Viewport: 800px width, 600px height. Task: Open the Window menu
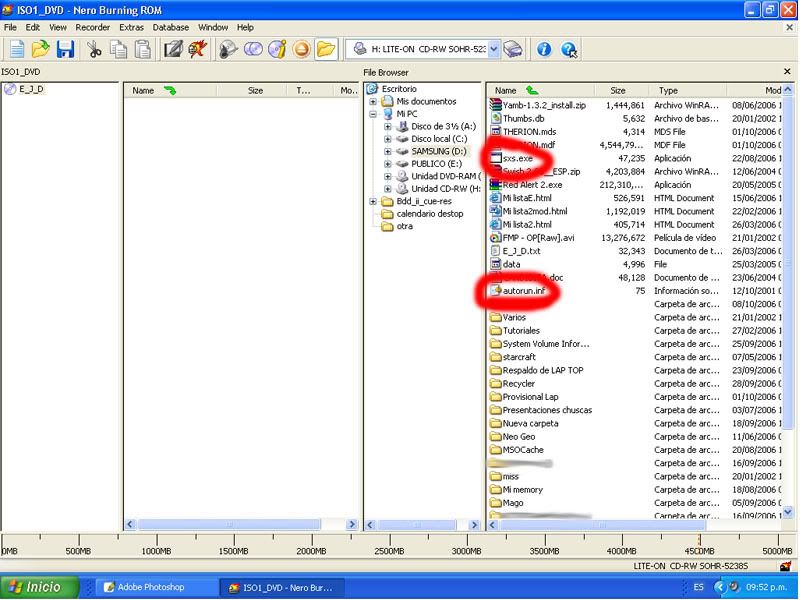tap(213, 28)
